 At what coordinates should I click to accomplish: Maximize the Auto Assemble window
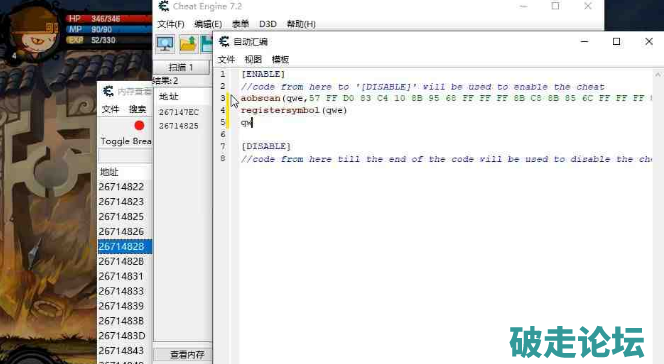tap(617, 41)
